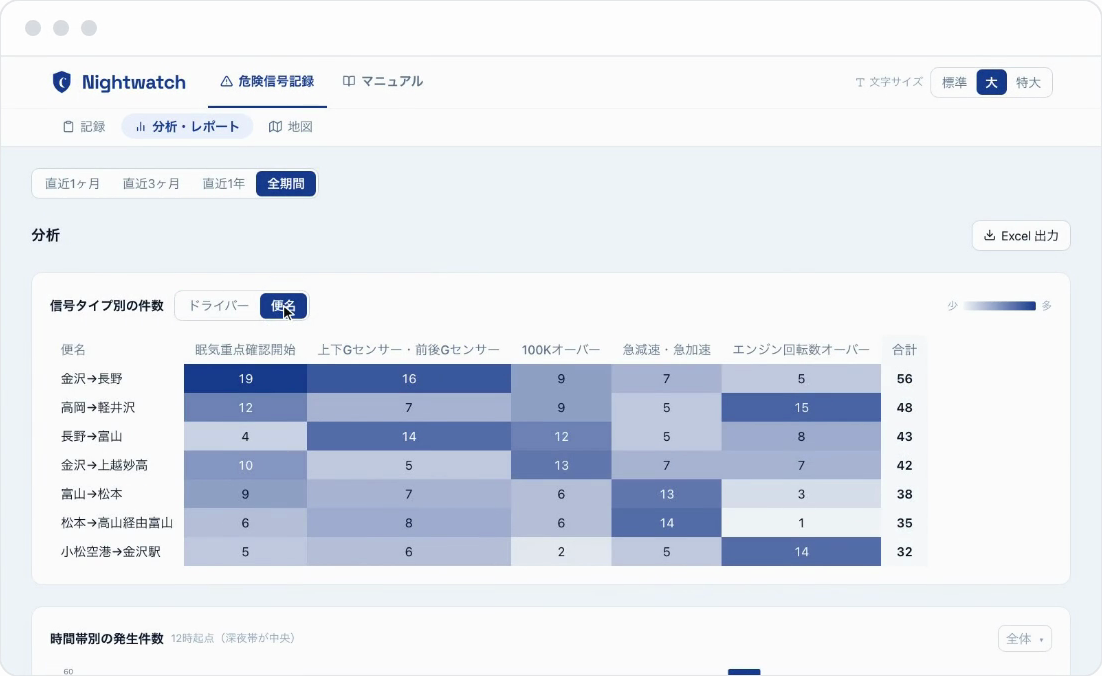
Task: Click cell 12 in 長野→富山 row
Action: point(561,436)
